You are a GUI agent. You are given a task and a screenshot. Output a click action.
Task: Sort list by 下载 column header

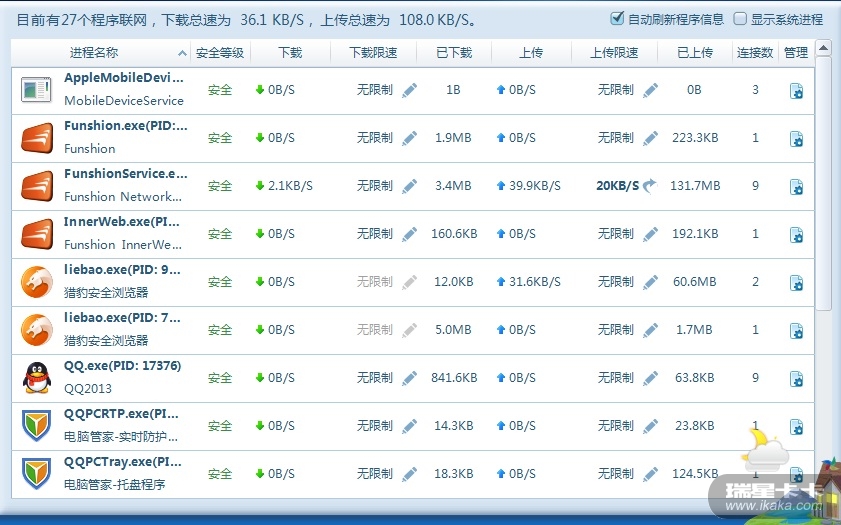pos(290,52)
